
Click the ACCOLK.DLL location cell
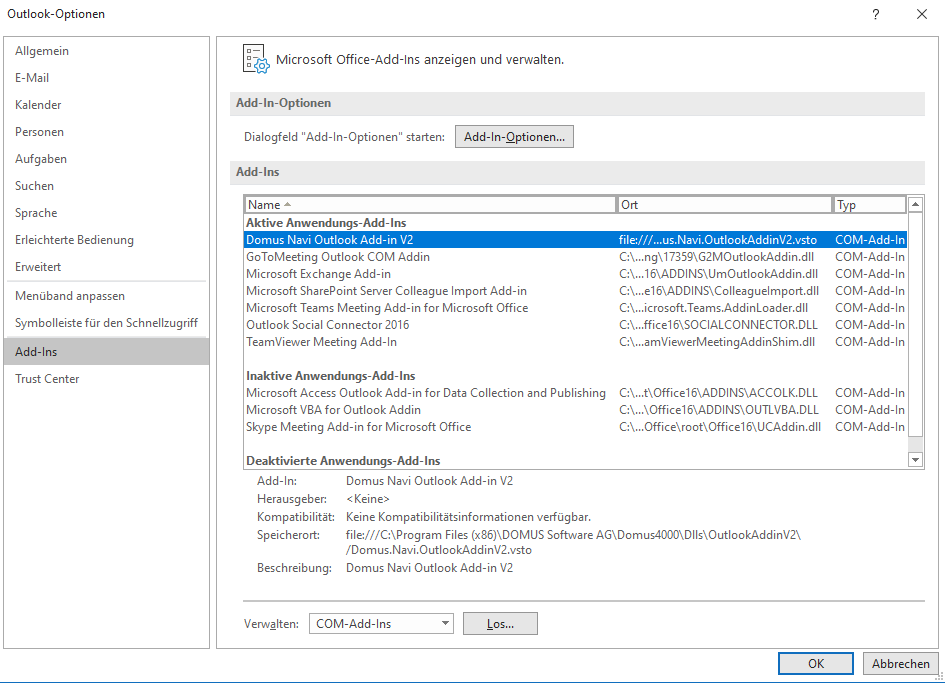pos(718,393)
